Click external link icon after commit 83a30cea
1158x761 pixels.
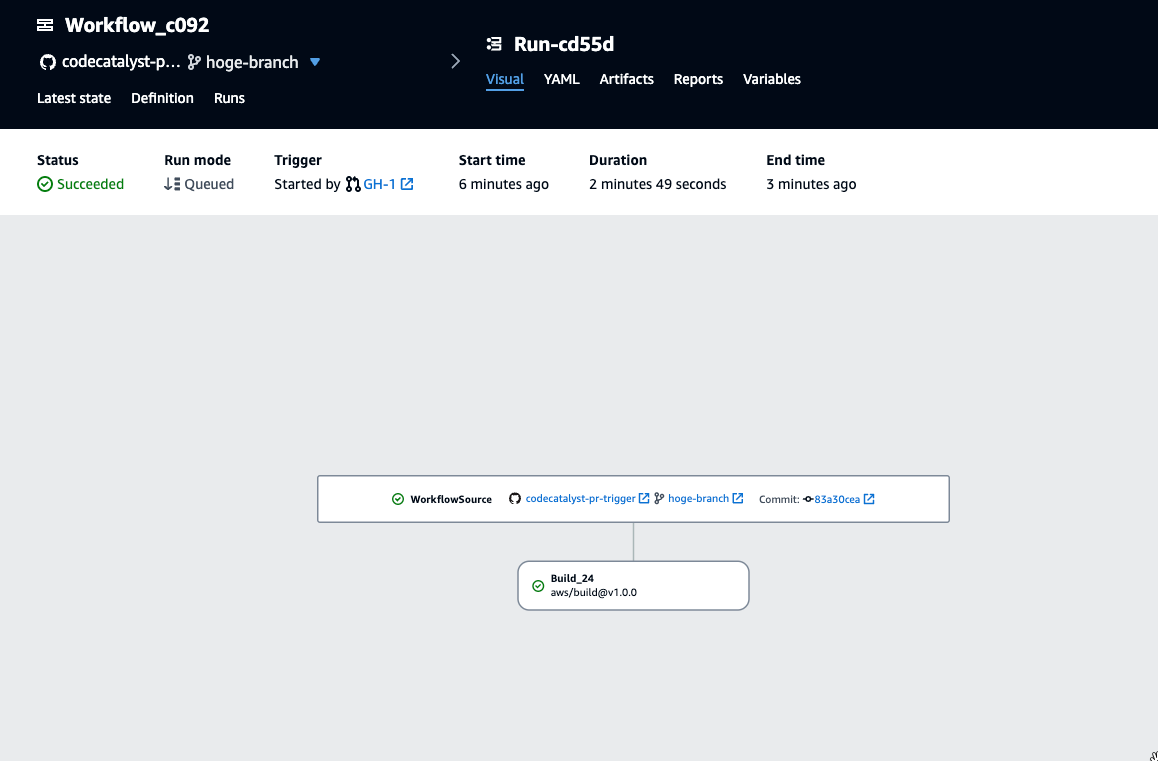869,499
